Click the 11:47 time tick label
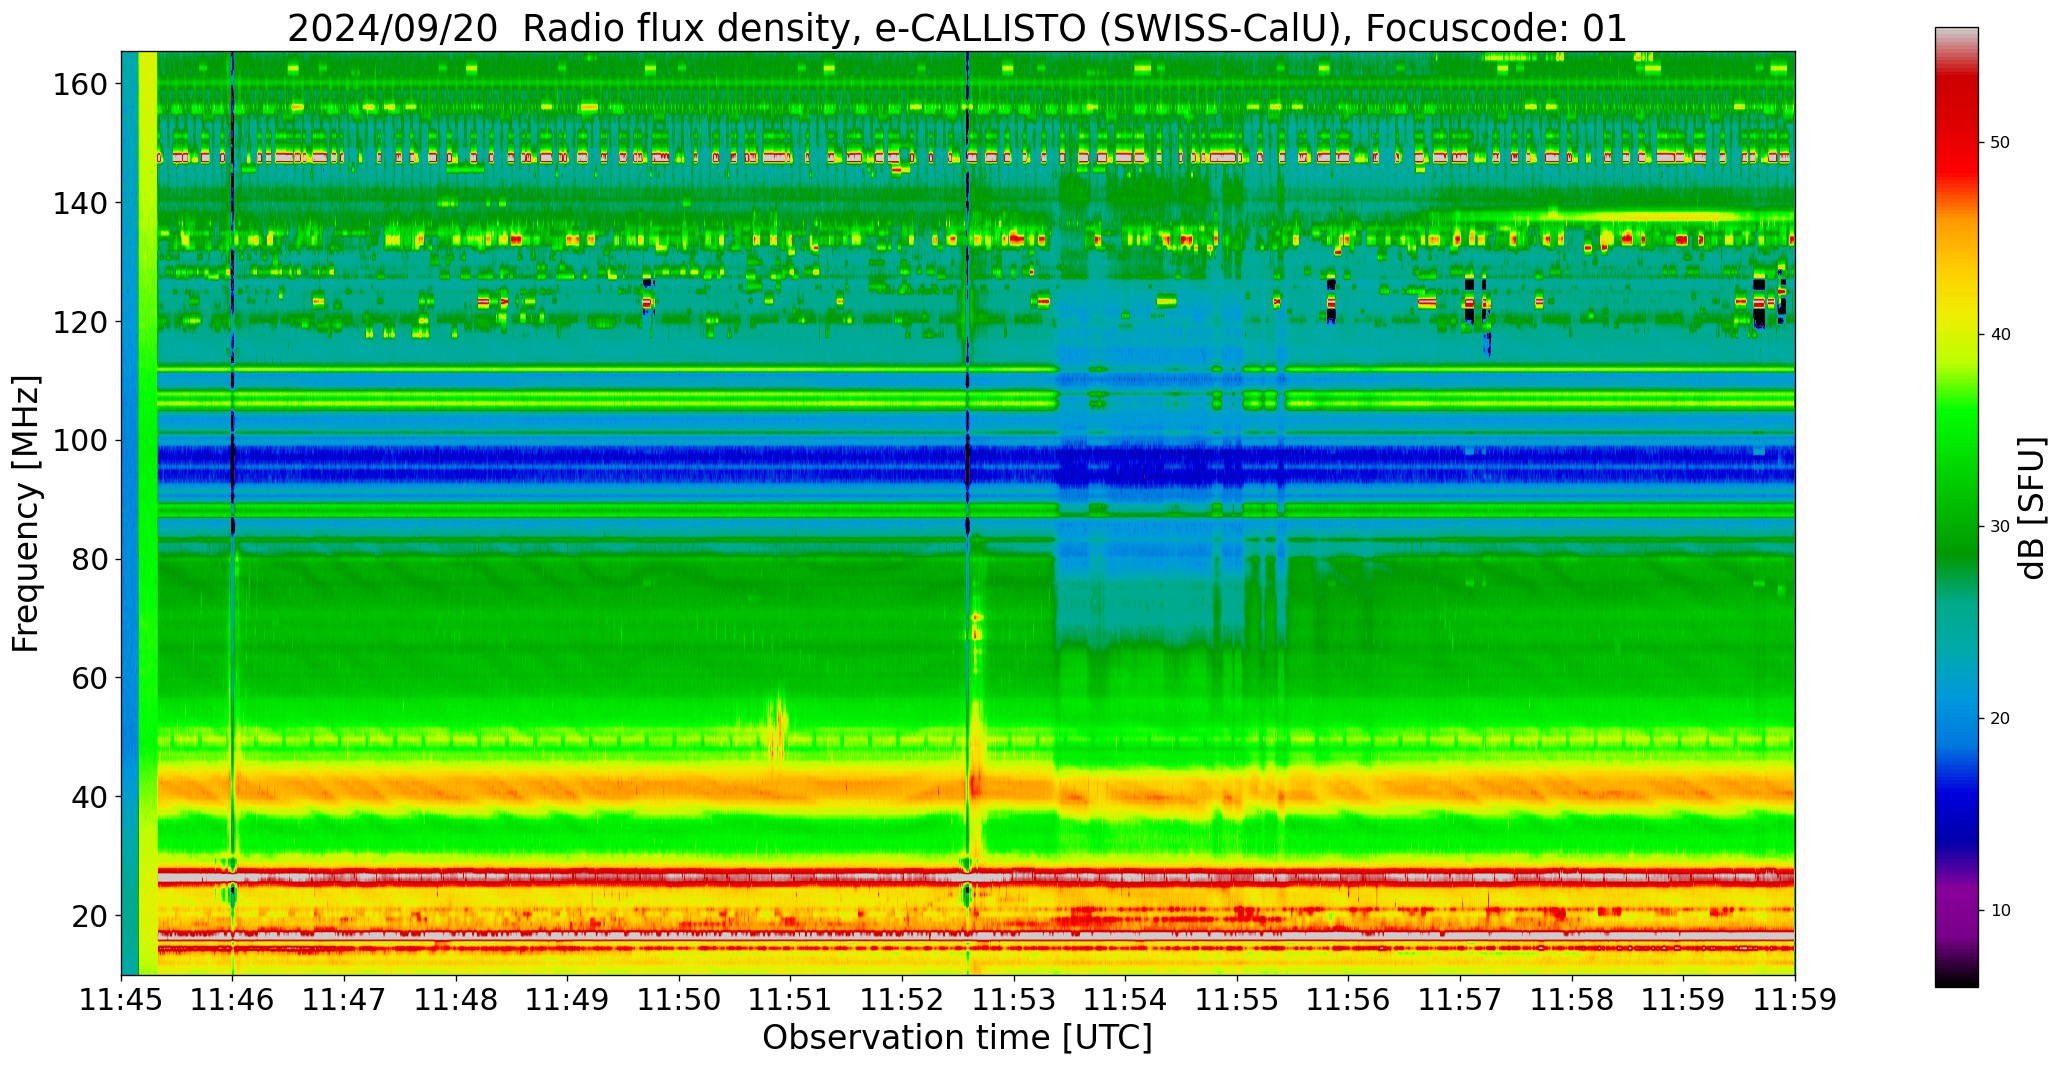 pyautogui.click(x=345, y=1000)
